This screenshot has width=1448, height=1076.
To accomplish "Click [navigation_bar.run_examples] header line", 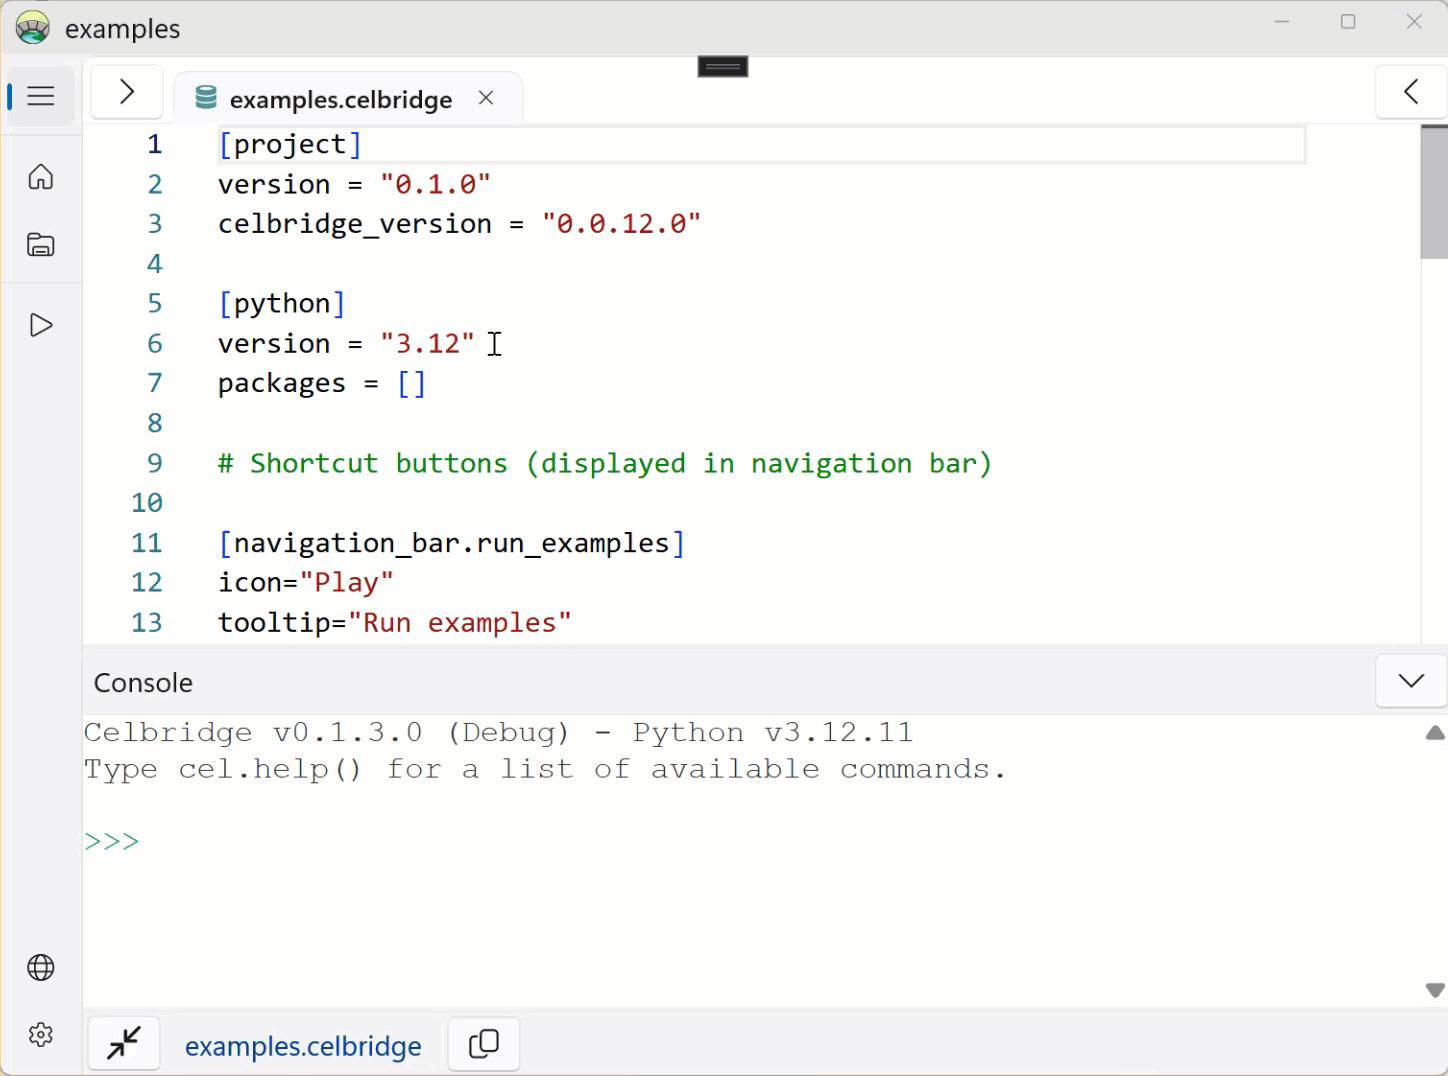I will point(451,543).
